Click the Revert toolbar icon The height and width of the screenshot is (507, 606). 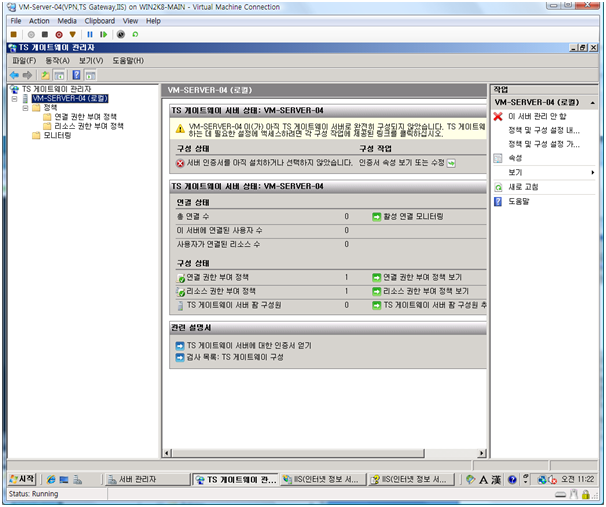(135, 34)
